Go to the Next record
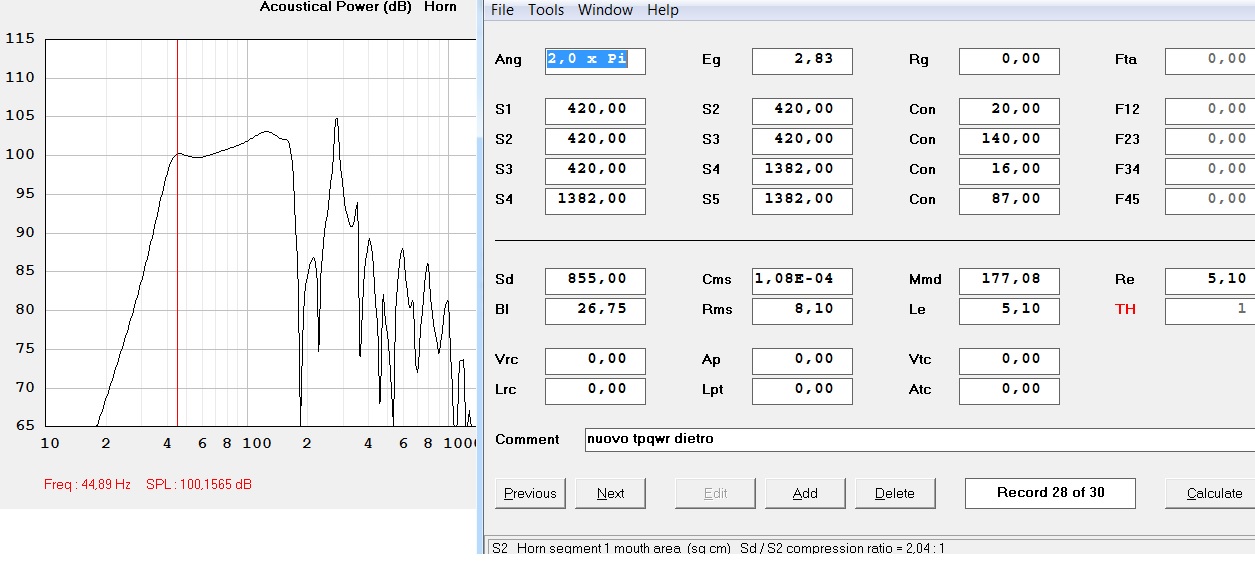The height and width of the screenshot is (568, 1255). coord(610,493)
